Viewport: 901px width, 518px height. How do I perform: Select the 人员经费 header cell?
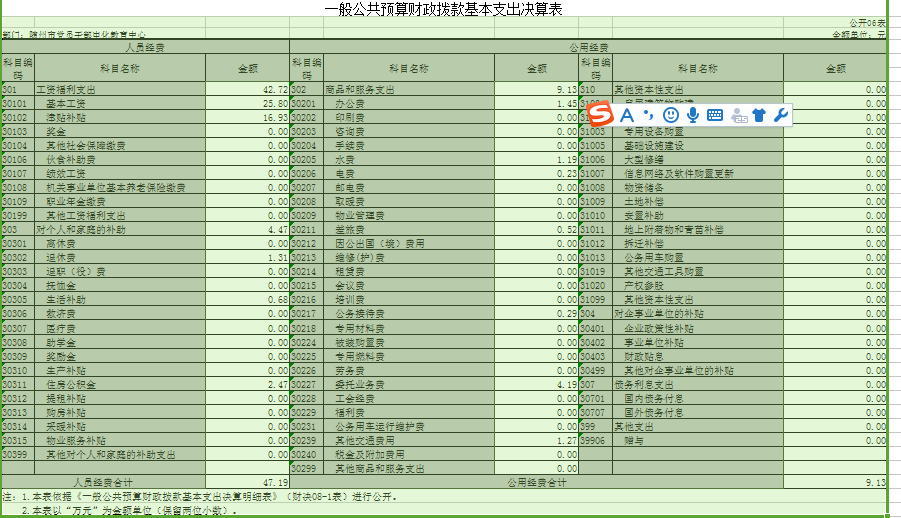click(146, 47)
